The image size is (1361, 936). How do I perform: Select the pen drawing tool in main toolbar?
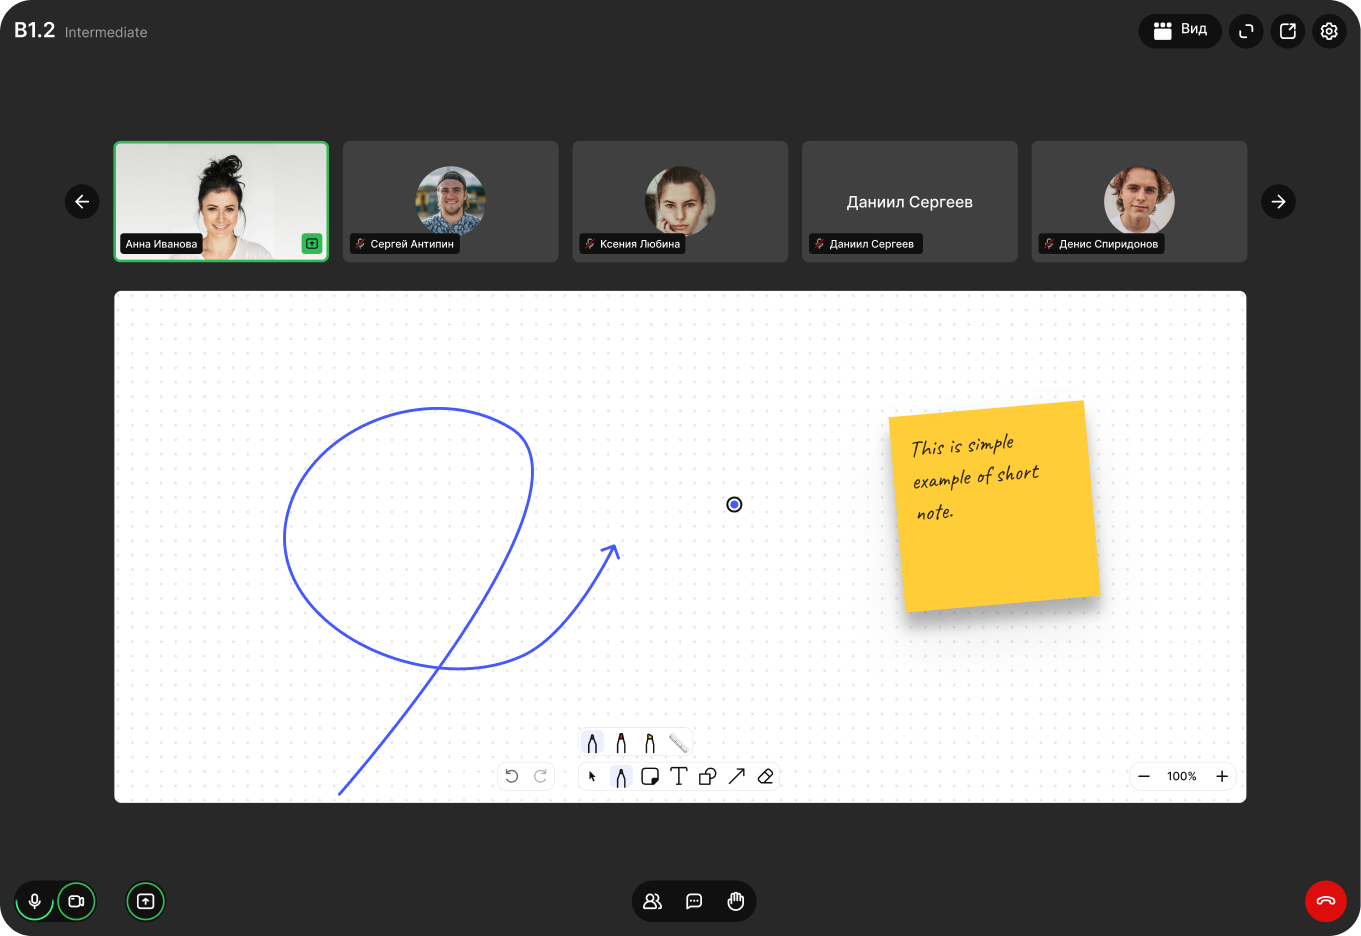[x=621, y=776]
